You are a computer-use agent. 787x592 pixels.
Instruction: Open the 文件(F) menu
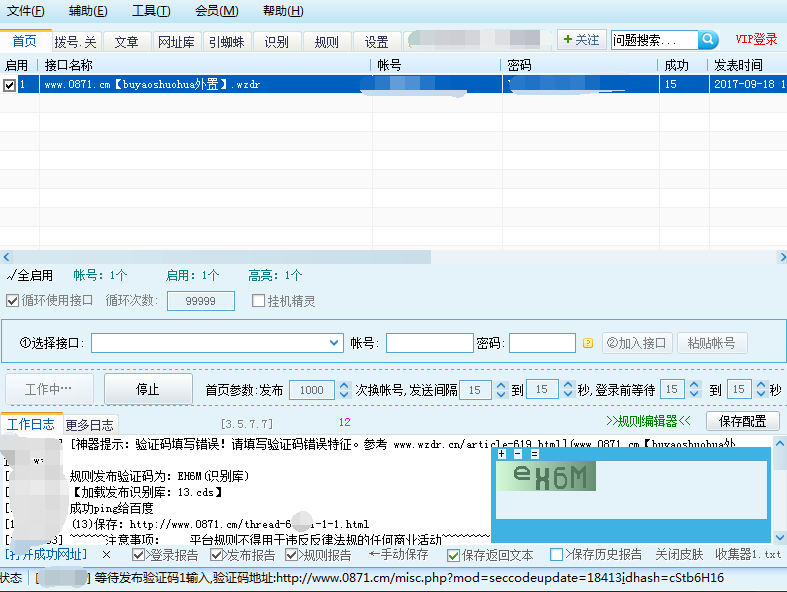(25, 11)
